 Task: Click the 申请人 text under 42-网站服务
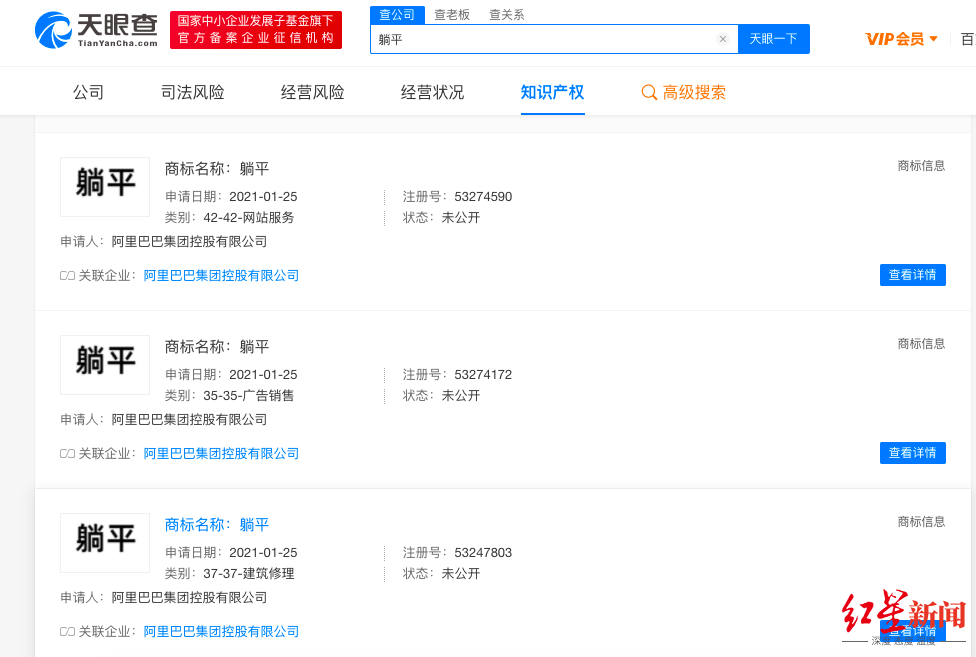tap(164, 241)
